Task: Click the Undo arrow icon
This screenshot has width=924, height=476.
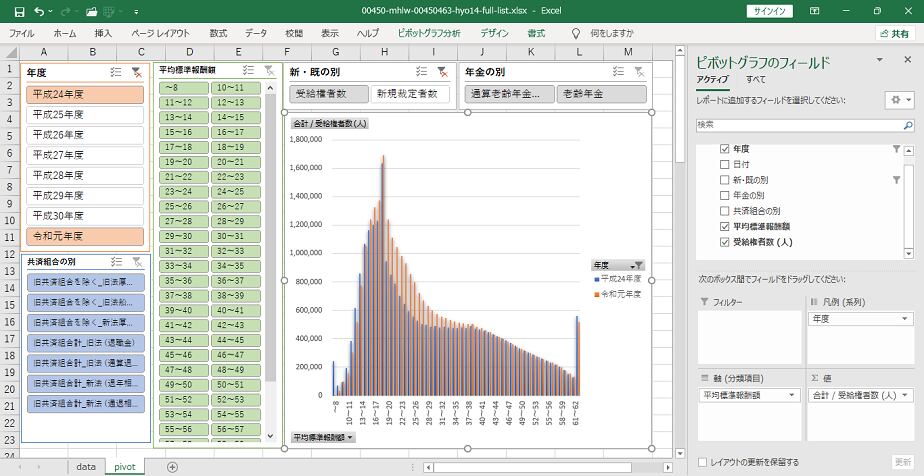Action: pos(38,11)
